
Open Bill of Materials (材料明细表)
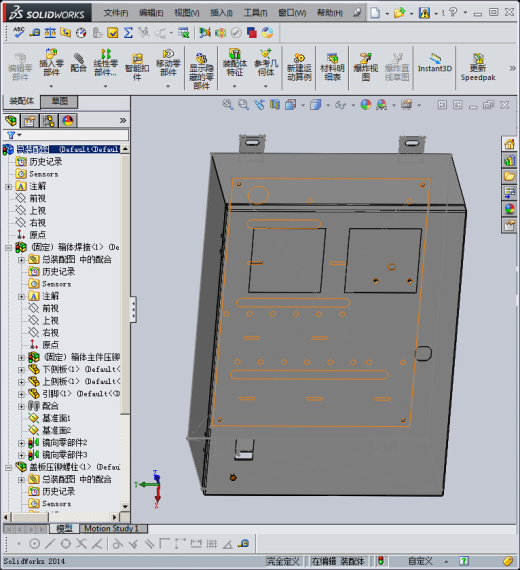click(332, 67)
